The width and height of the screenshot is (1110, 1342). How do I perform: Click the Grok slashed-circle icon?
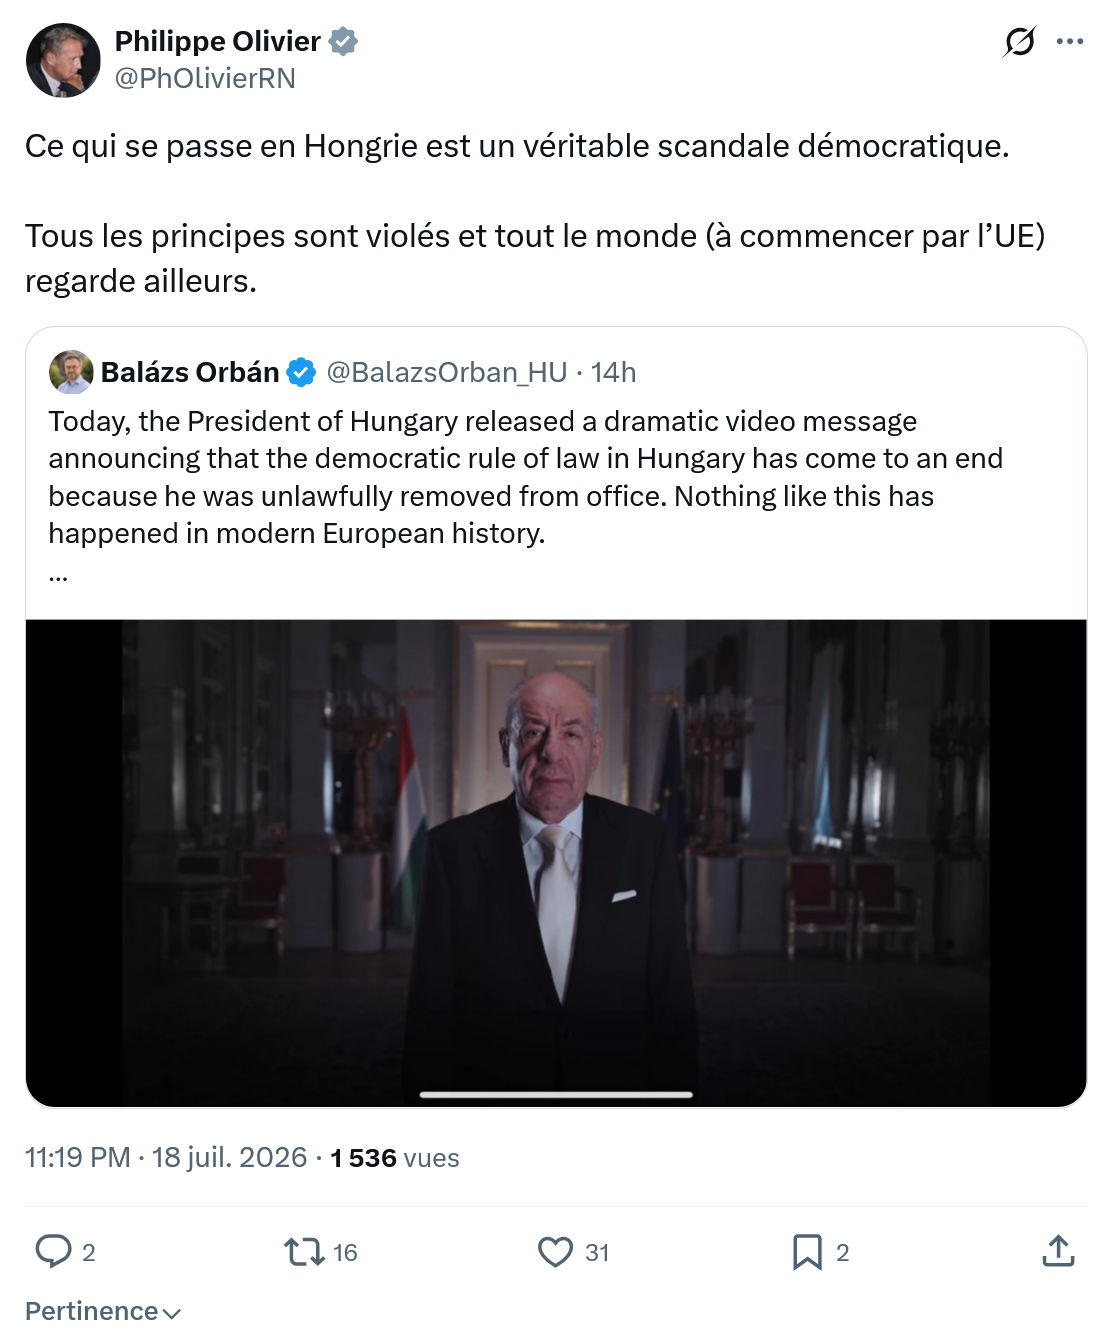click(x=1019, y=42)
